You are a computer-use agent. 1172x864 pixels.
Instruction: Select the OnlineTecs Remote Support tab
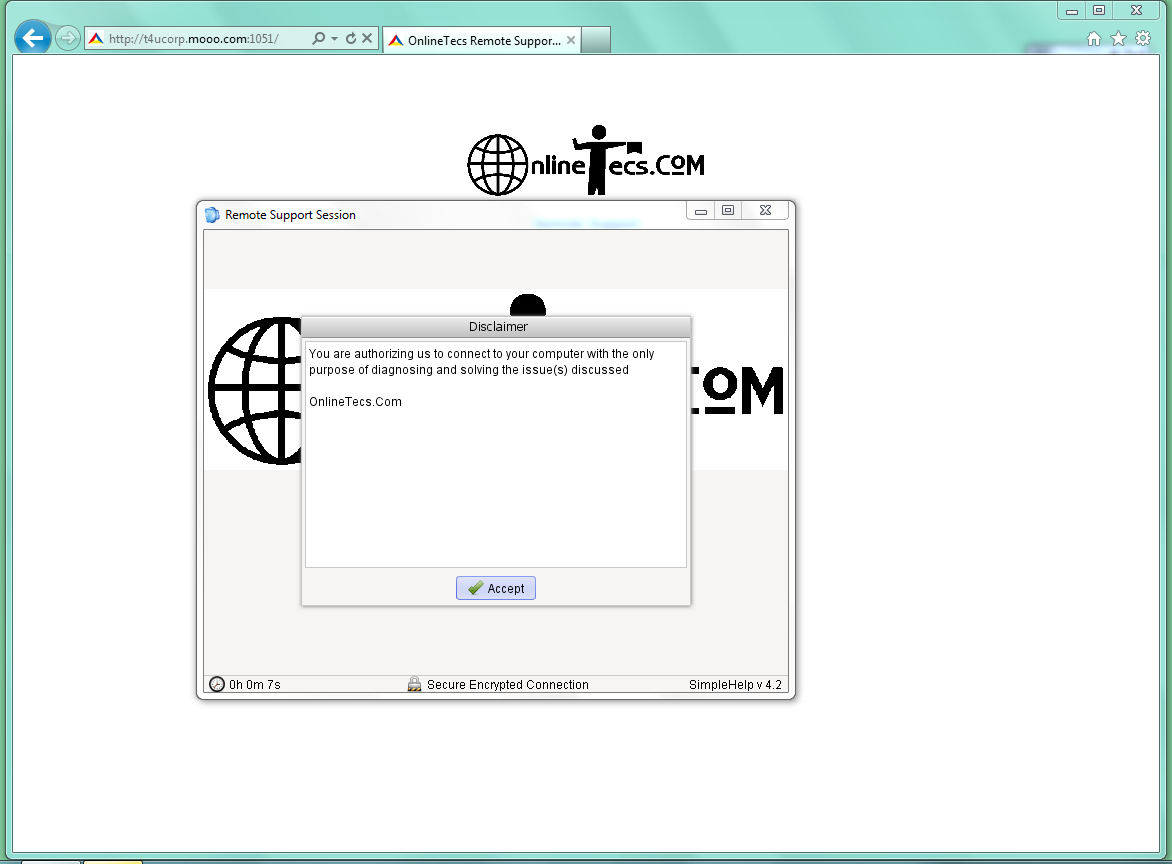tap(482, 40)
